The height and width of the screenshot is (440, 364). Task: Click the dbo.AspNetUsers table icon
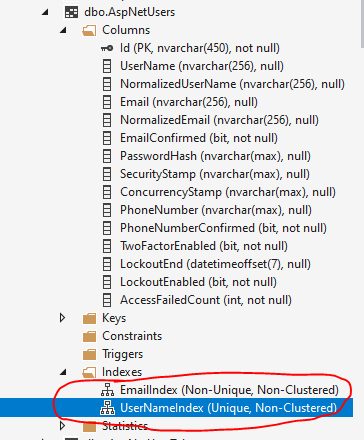coord(71,12)
